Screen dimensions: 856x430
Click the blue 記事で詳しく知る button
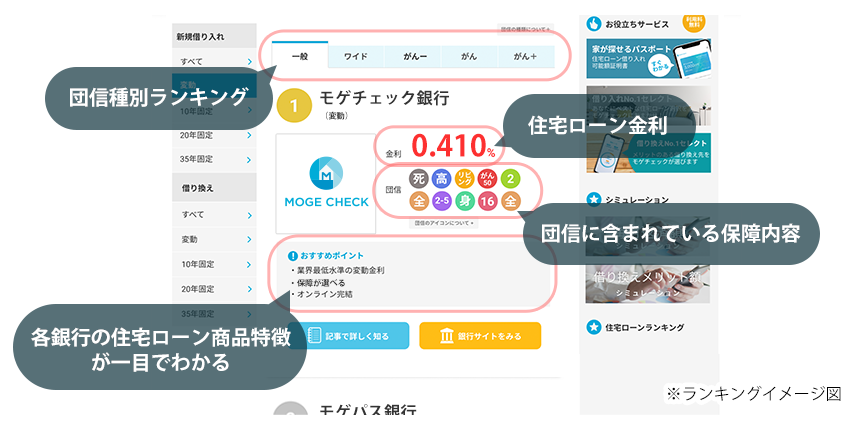click(344, 336)
